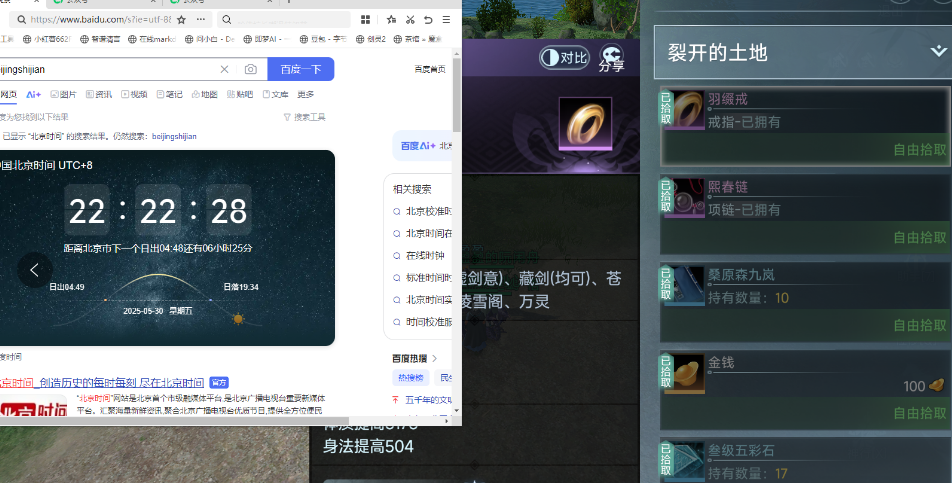Click the 金钱 gold ingot icon

[x=688, y=373]
